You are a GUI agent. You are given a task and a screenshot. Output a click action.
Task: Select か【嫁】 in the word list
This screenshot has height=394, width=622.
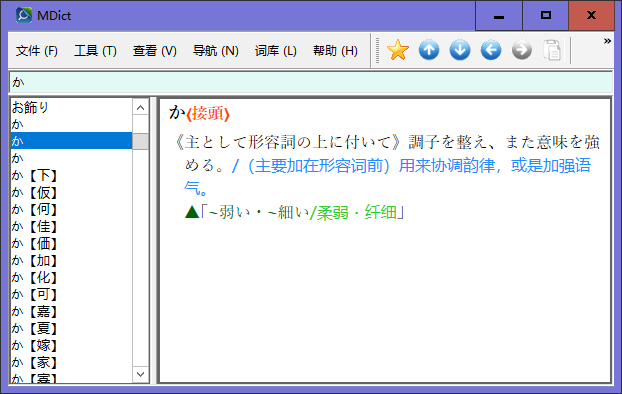click(71, 345)
